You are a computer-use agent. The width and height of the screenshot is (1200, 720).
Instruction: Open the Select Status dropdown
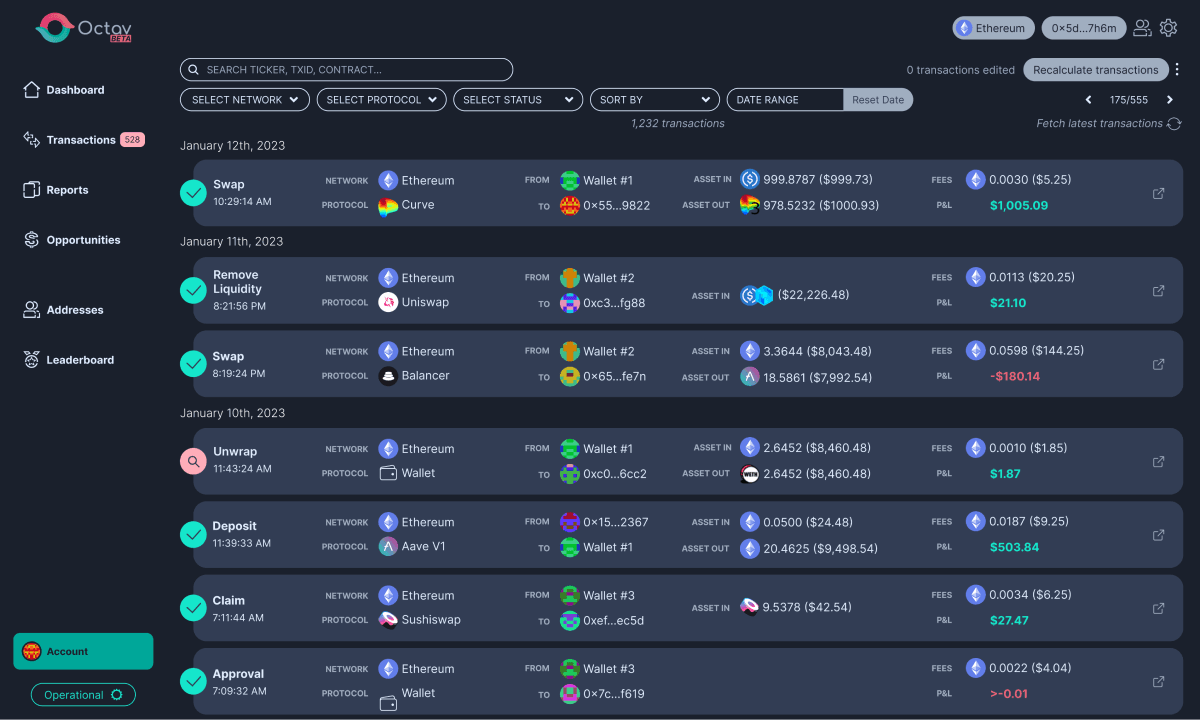point(518,100)
